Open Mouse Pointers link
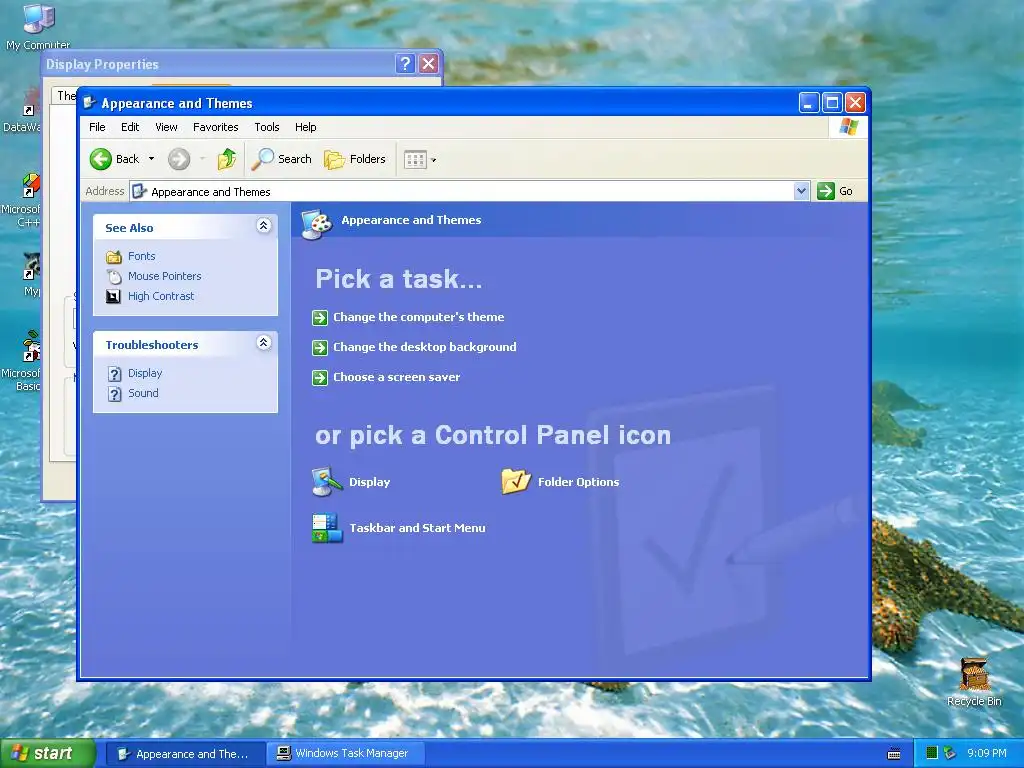Image resolution: width=1024 pixels, height=768 pixels. point(165,276)
